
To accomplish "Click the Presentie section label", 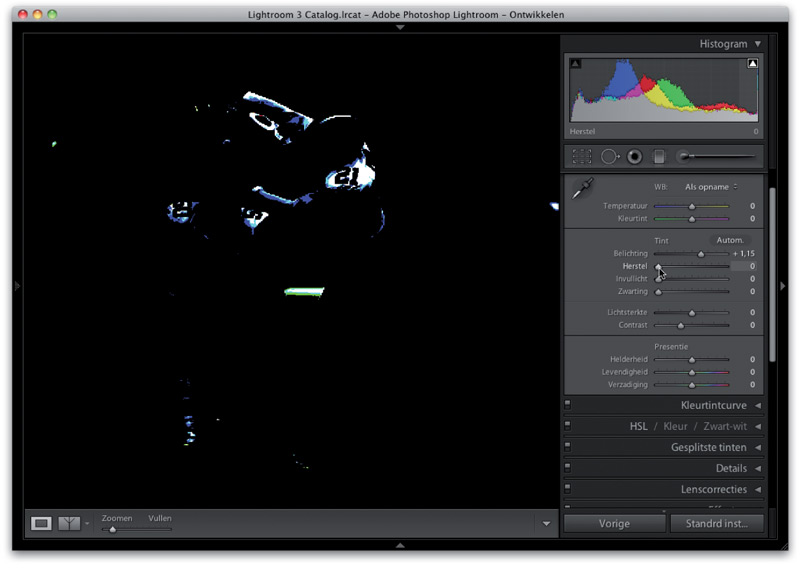I will click(x=671, y=347).
